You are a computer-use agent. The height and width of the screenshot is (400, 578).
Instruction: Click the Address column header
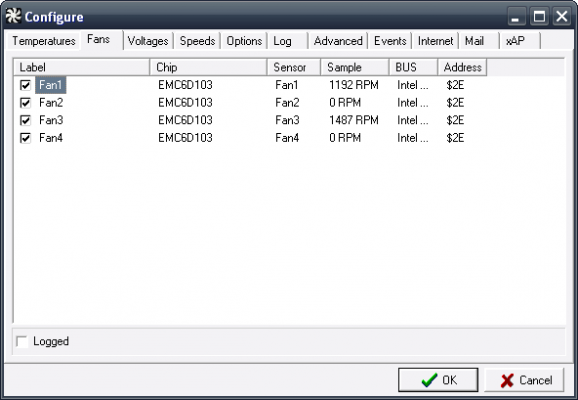(x=462, y=67)
